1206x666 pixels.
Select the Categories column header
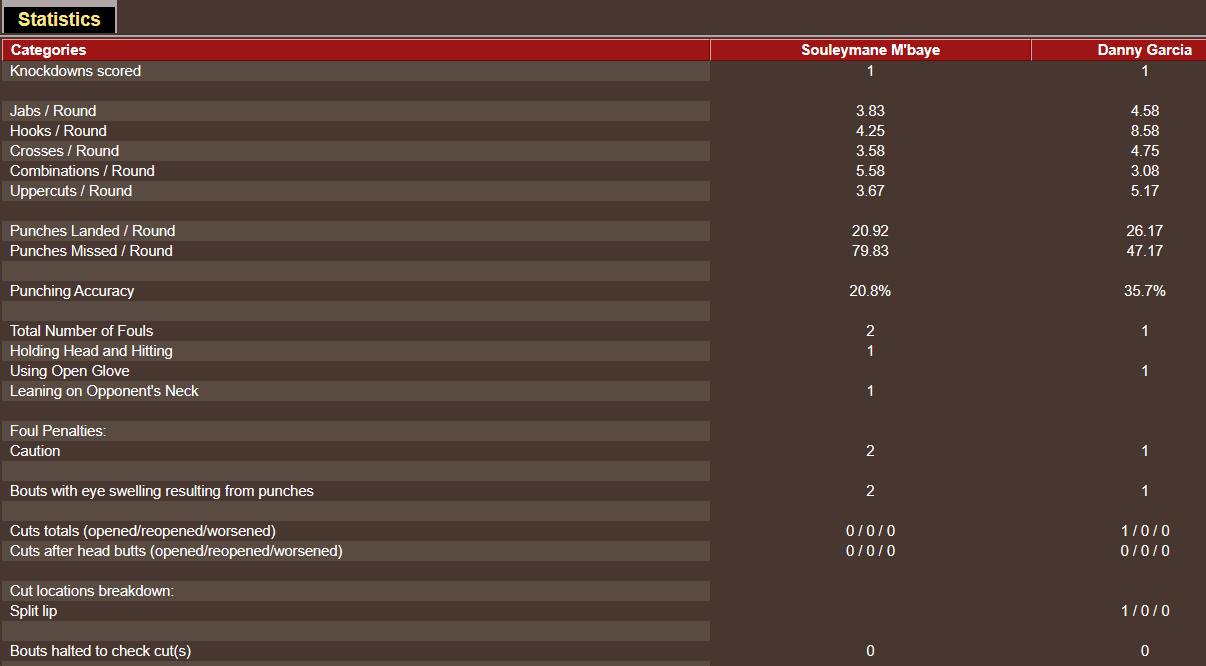pyautogui.click(x=48, y=50)
